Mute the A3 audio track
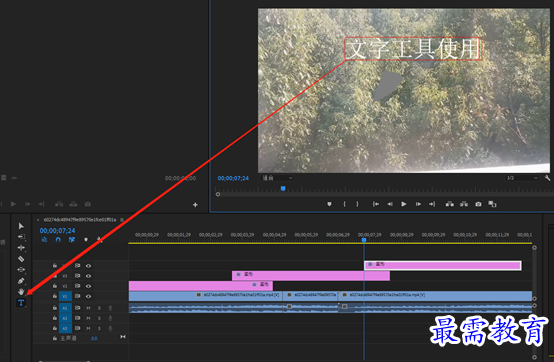Screen dimensions: 554x362 coord(88,328)
